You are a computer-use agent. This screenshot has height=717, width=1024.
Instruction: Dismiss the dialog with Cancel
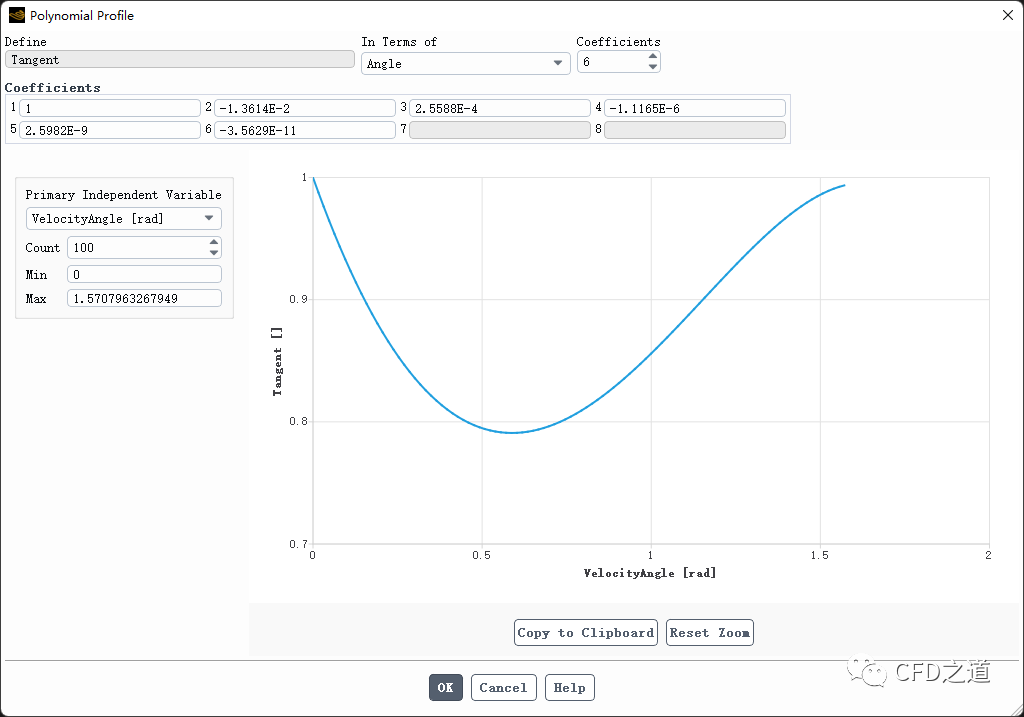[x=503, y=687]
